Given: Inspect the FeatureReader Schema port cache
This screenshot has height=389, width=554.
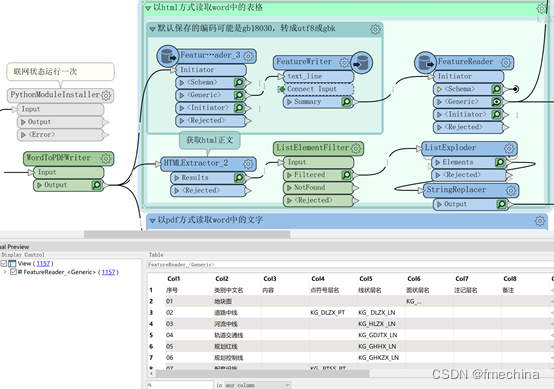Looking at the screenshot, I should [496, 89].
